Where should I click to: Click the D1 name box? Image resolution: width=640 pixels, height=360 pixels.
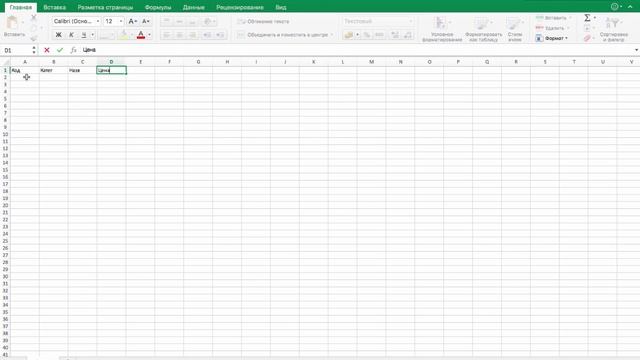pos(16,50)
